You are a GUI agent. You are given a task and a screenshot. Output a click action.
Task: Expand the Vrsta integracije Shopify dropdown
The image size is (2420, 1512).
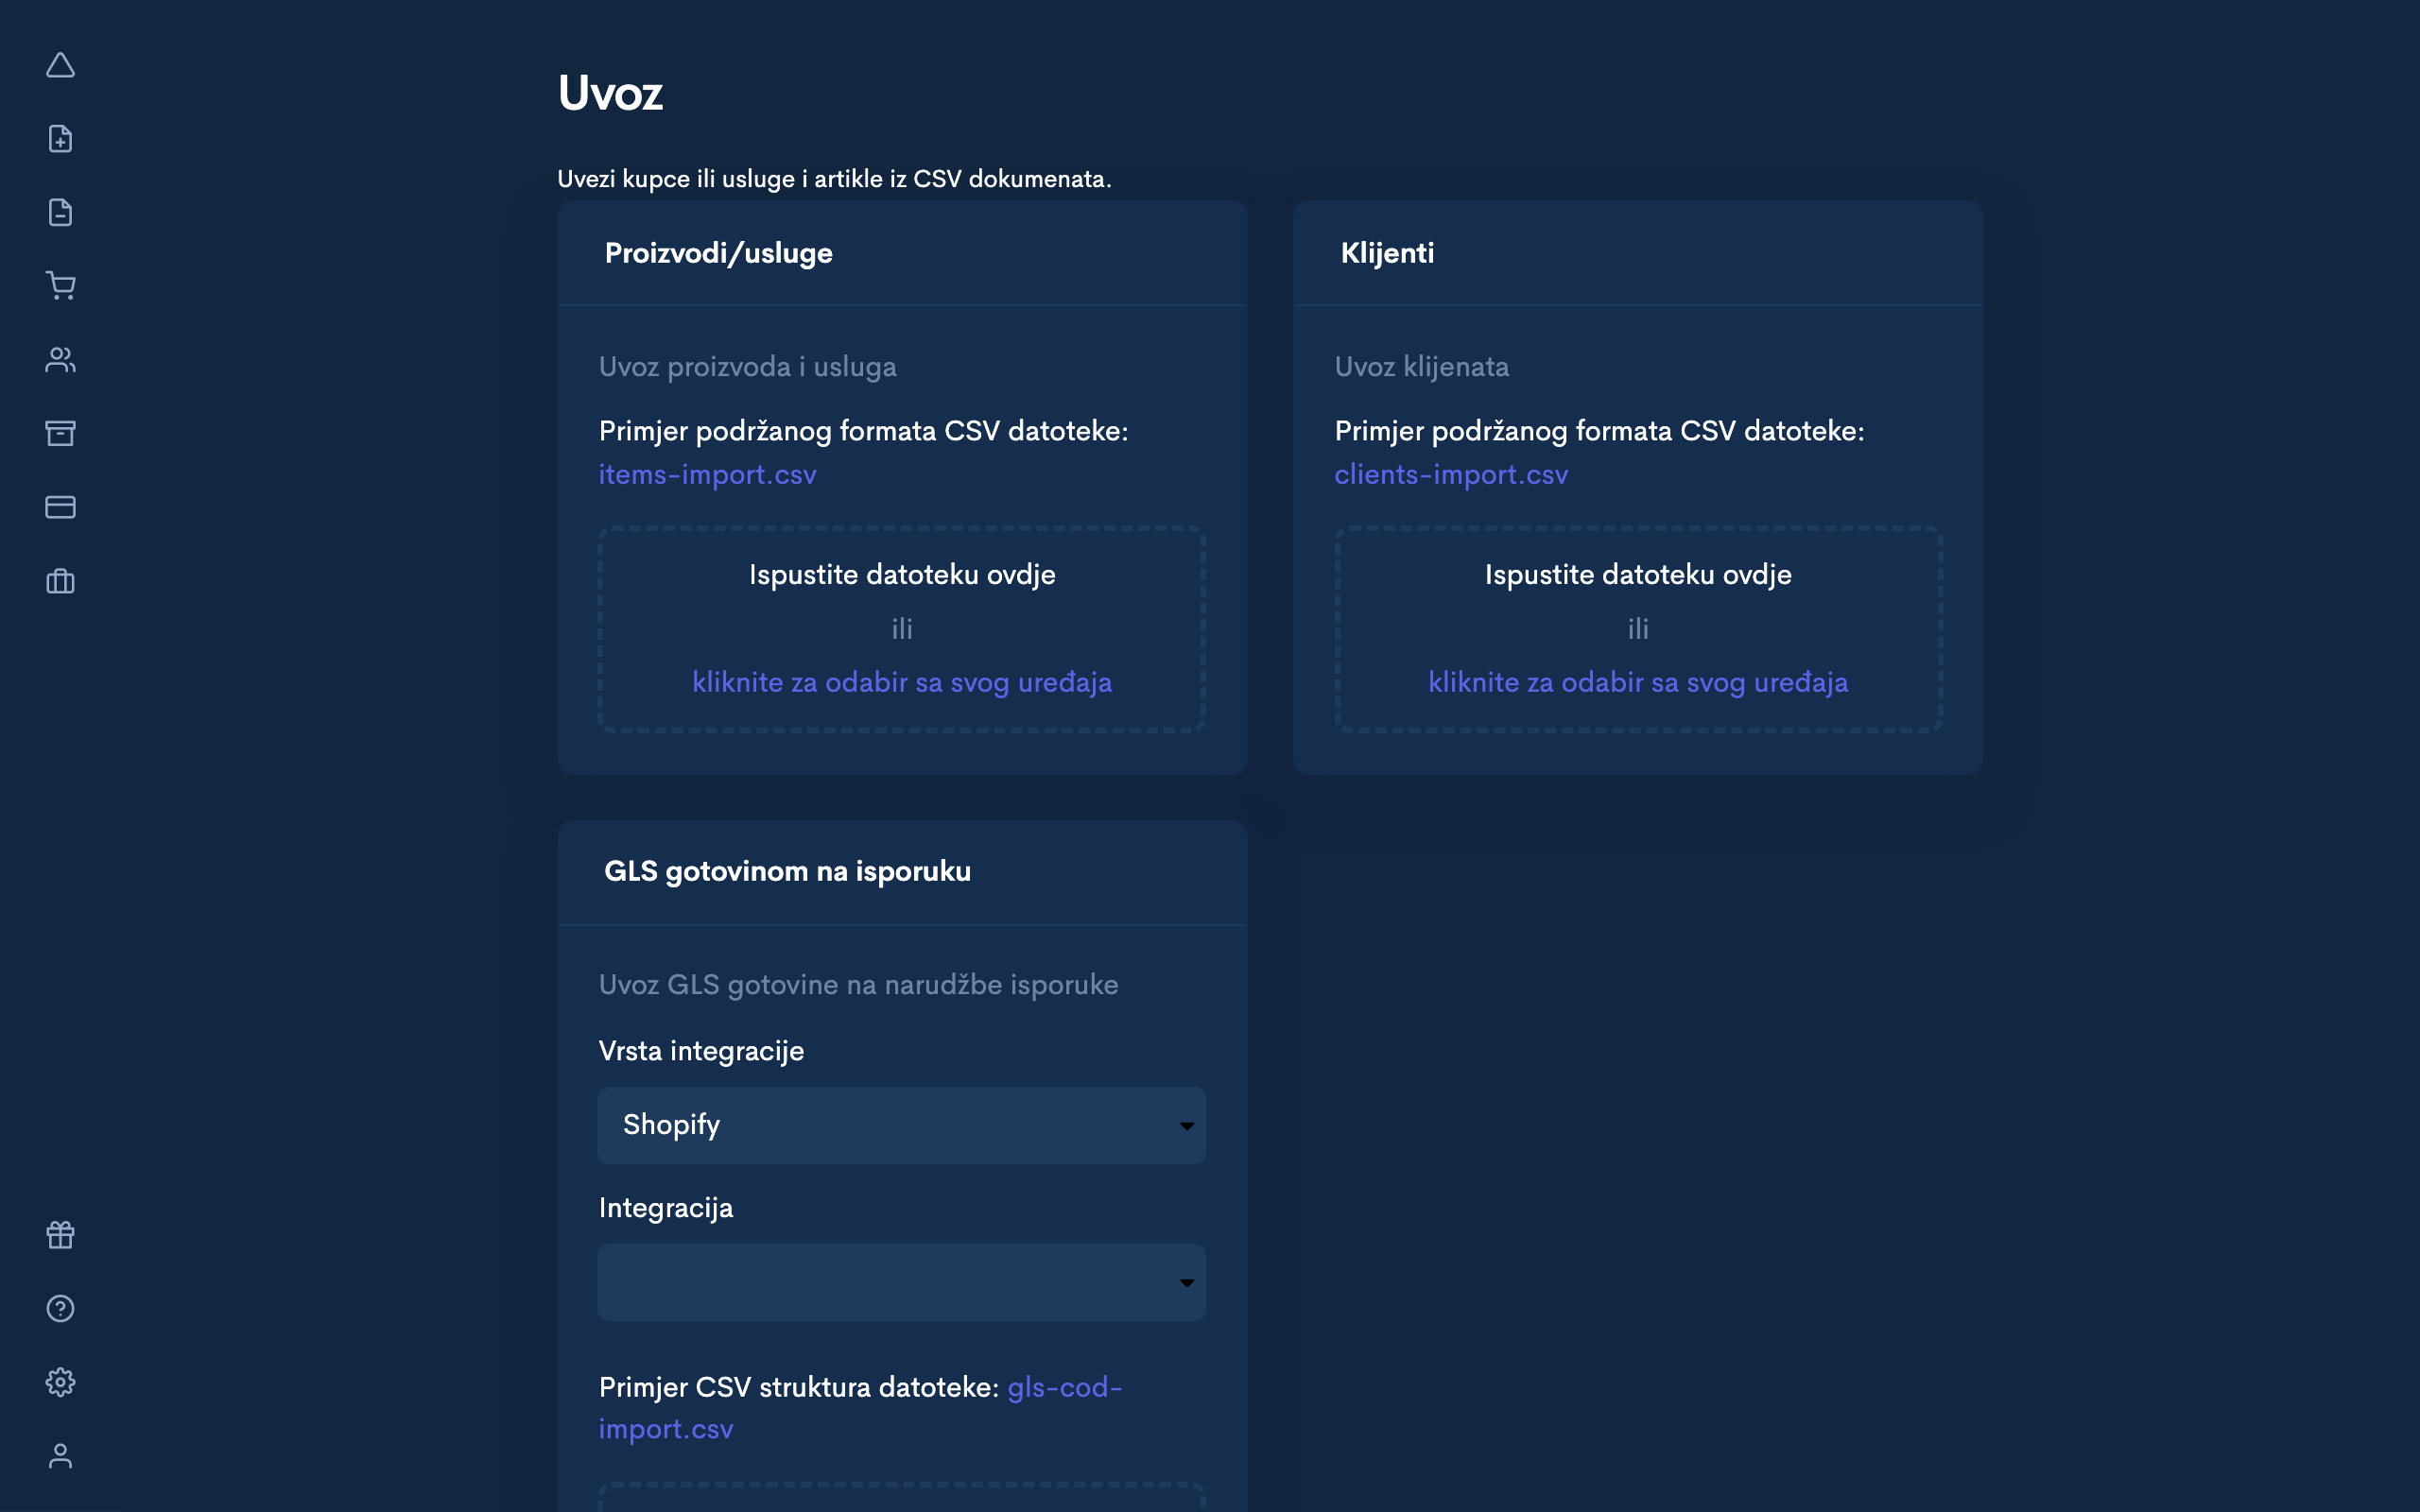click(901, 1125)
